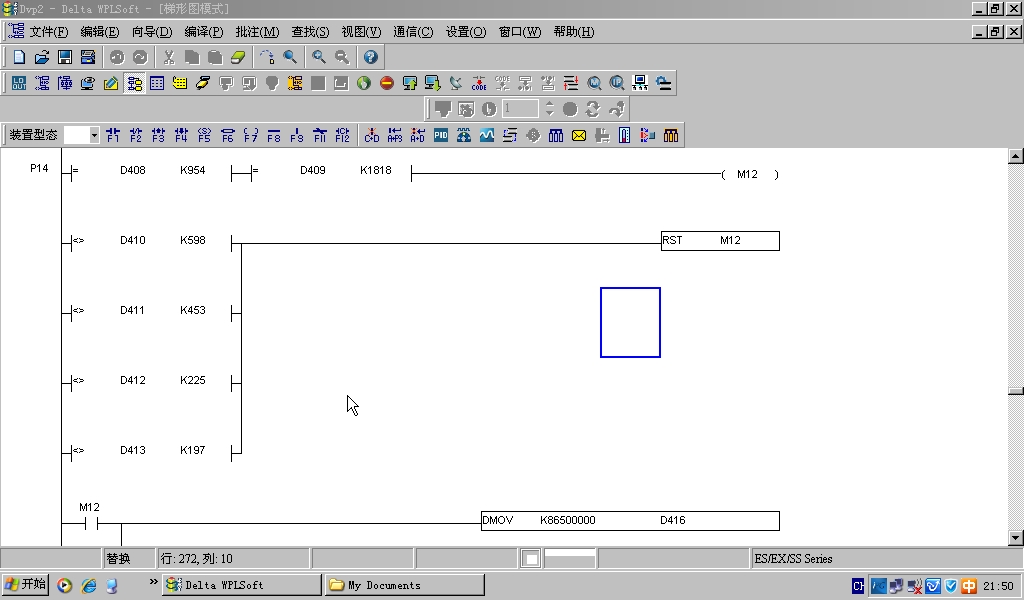Click the PID instruction icon

[x=441, y=135]
